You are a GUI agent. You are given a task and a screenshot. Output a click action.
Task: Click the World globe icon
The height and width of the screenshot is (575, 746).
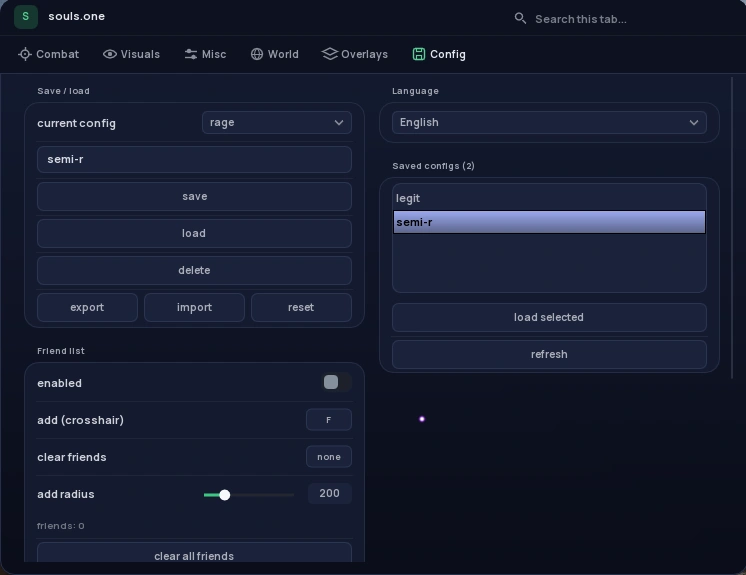click(257, 54)
